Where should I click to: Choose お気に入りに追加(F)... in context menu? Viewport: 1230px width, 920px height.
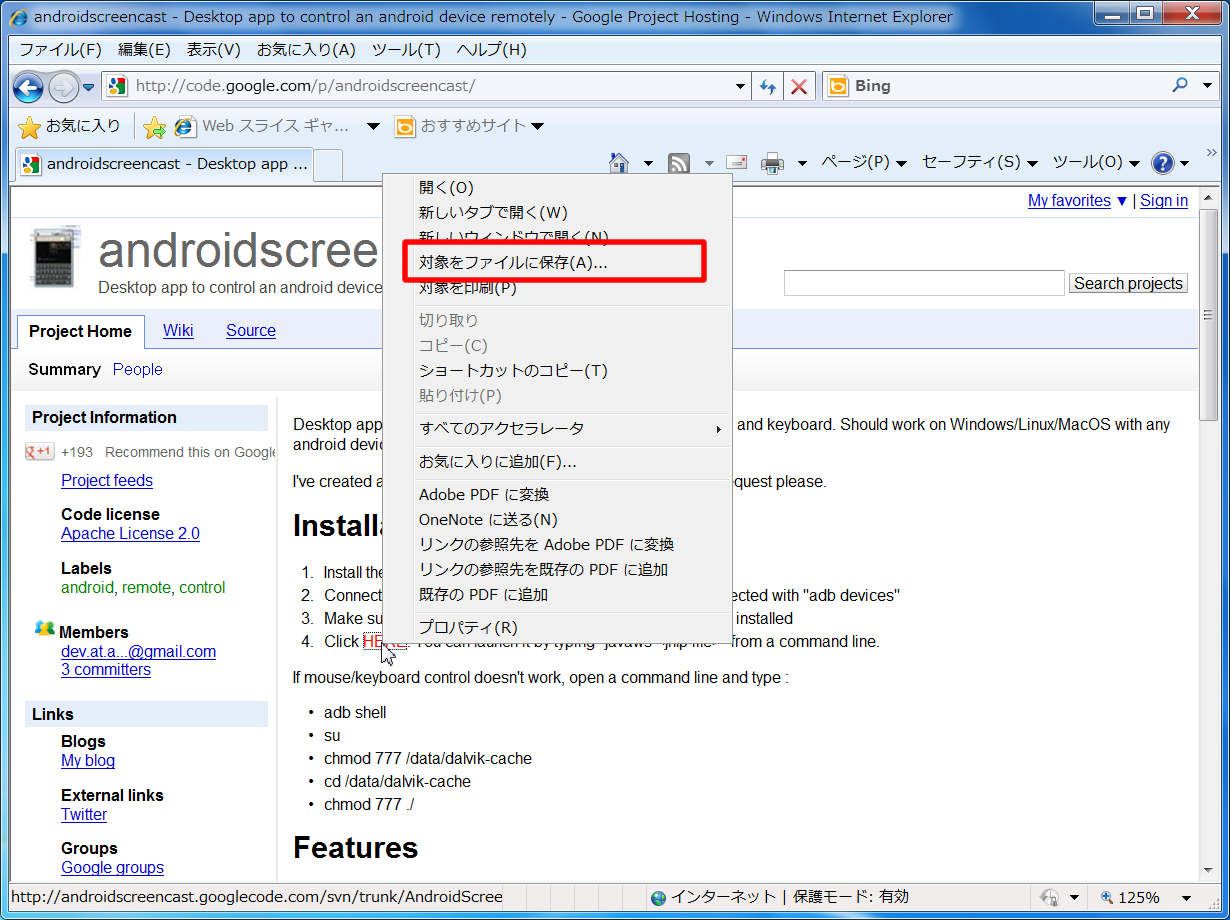tap(558, 462)
